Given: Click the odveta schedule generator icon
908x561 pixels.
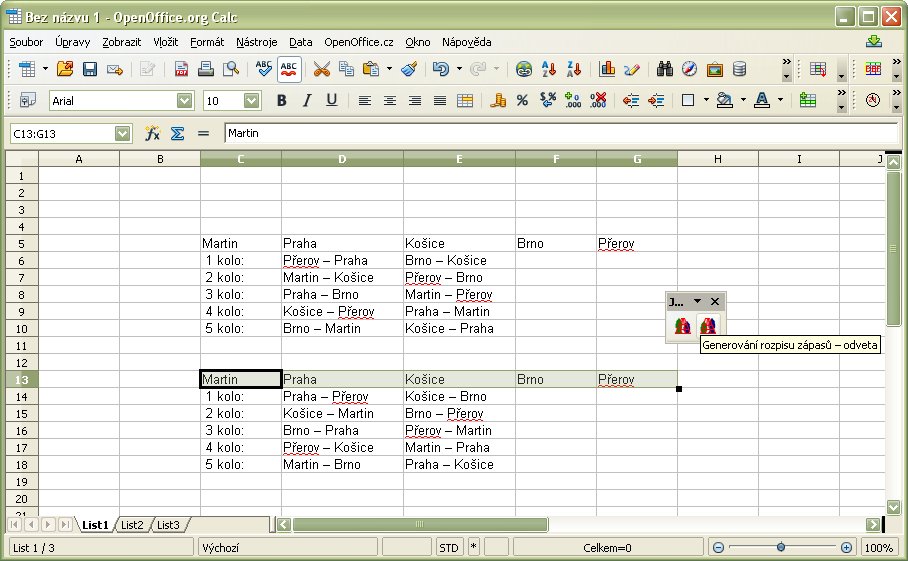Looking at the screenshot, I should pos(708,326).
